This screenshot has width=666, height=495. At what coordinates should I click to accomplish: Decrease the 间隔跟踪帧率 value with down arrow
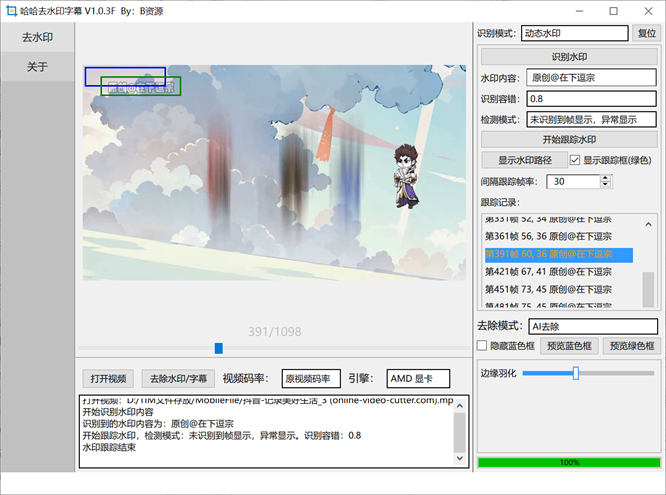(x=606, y=186)
